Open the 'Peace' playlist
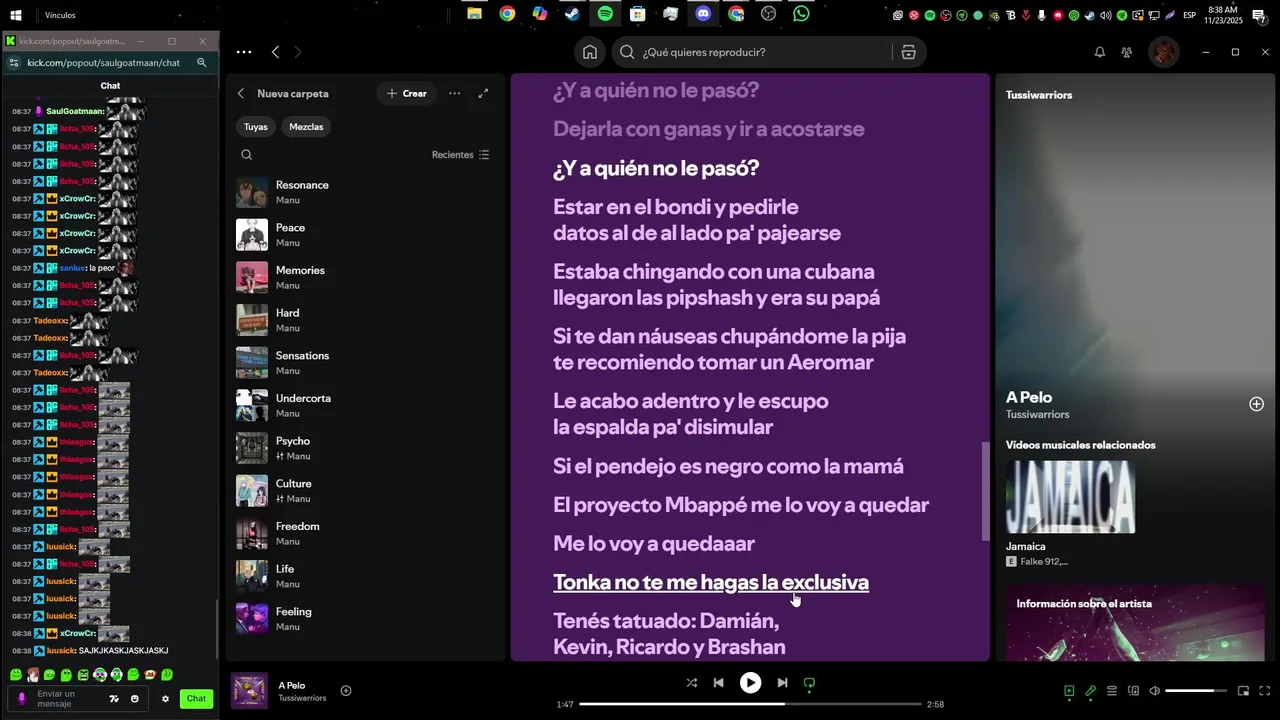The image size is (1280, 720). 365,235
